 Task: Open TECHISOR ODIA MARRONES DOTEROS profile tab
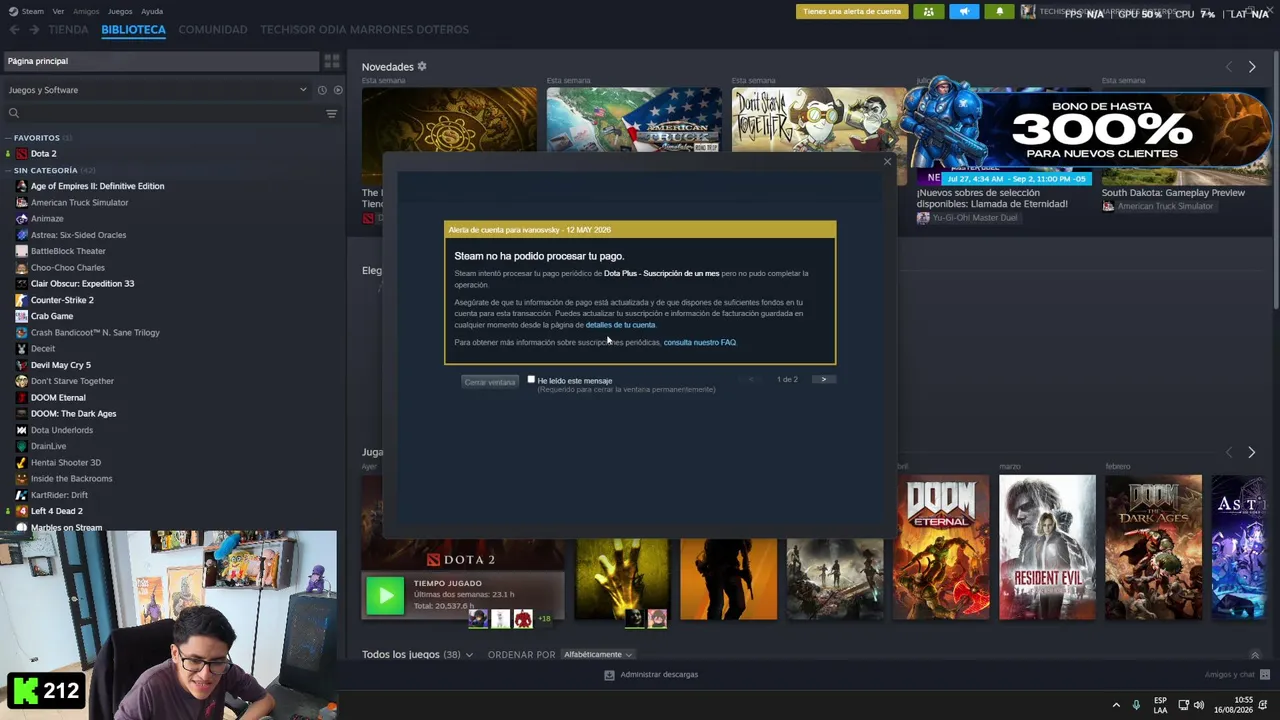click(x=364, y=30)
